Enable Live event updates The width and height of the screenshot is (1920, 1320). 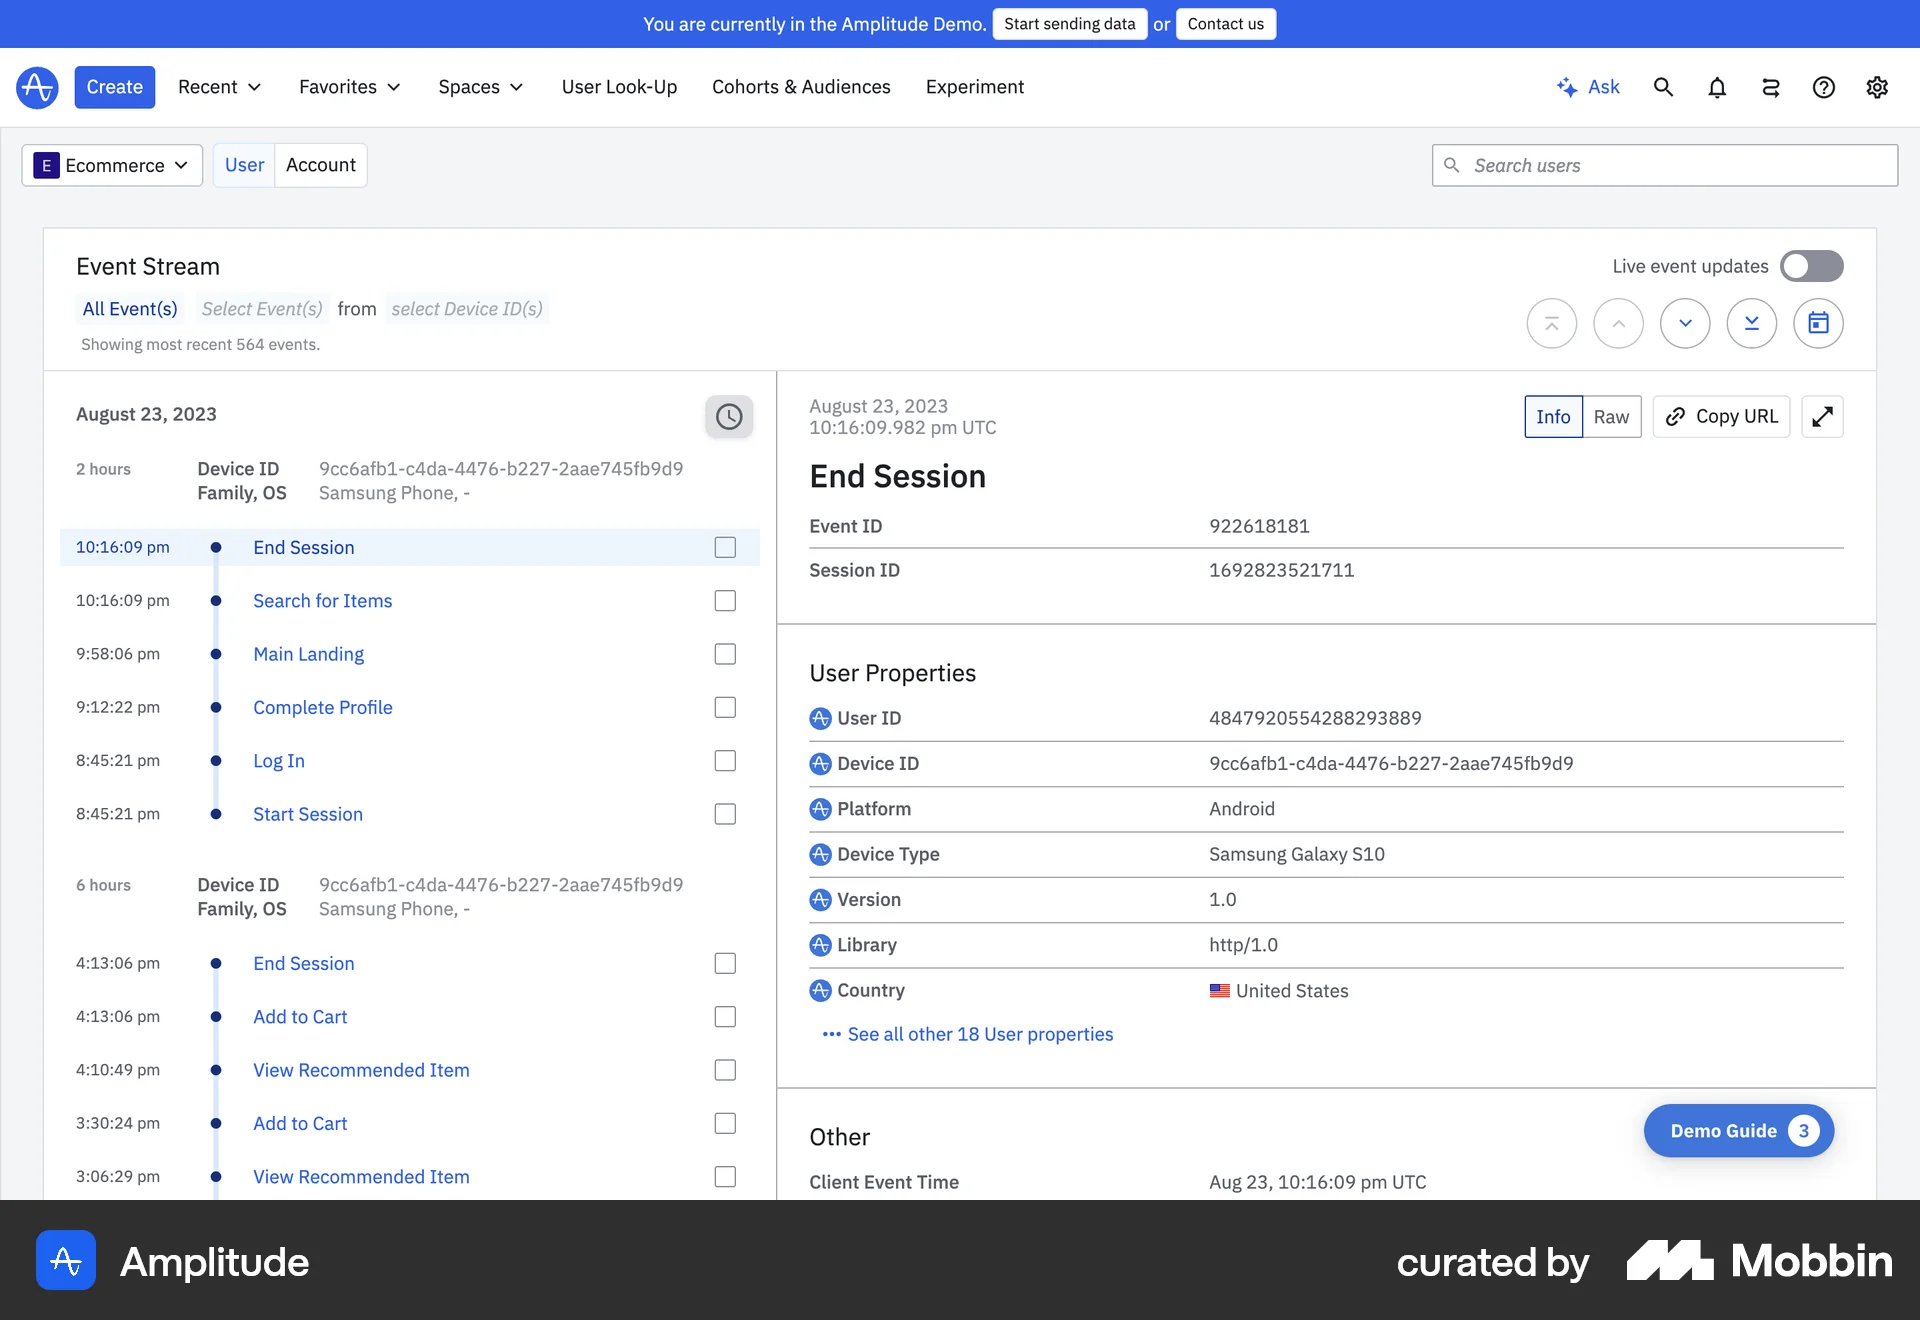tap(1810, 266)
